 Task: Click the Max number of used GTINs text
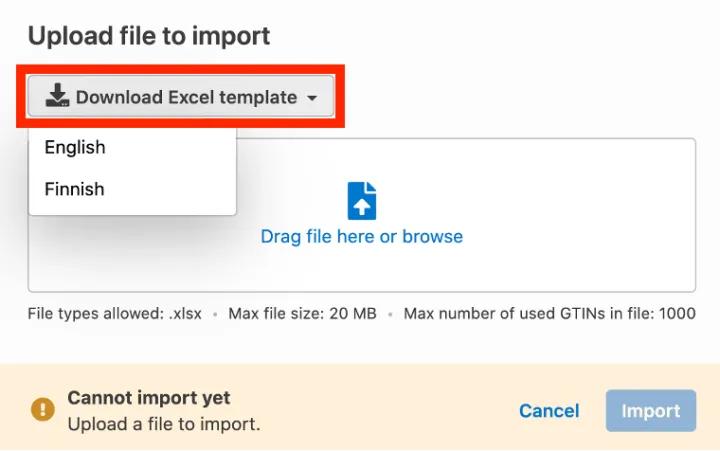point(525,314)
